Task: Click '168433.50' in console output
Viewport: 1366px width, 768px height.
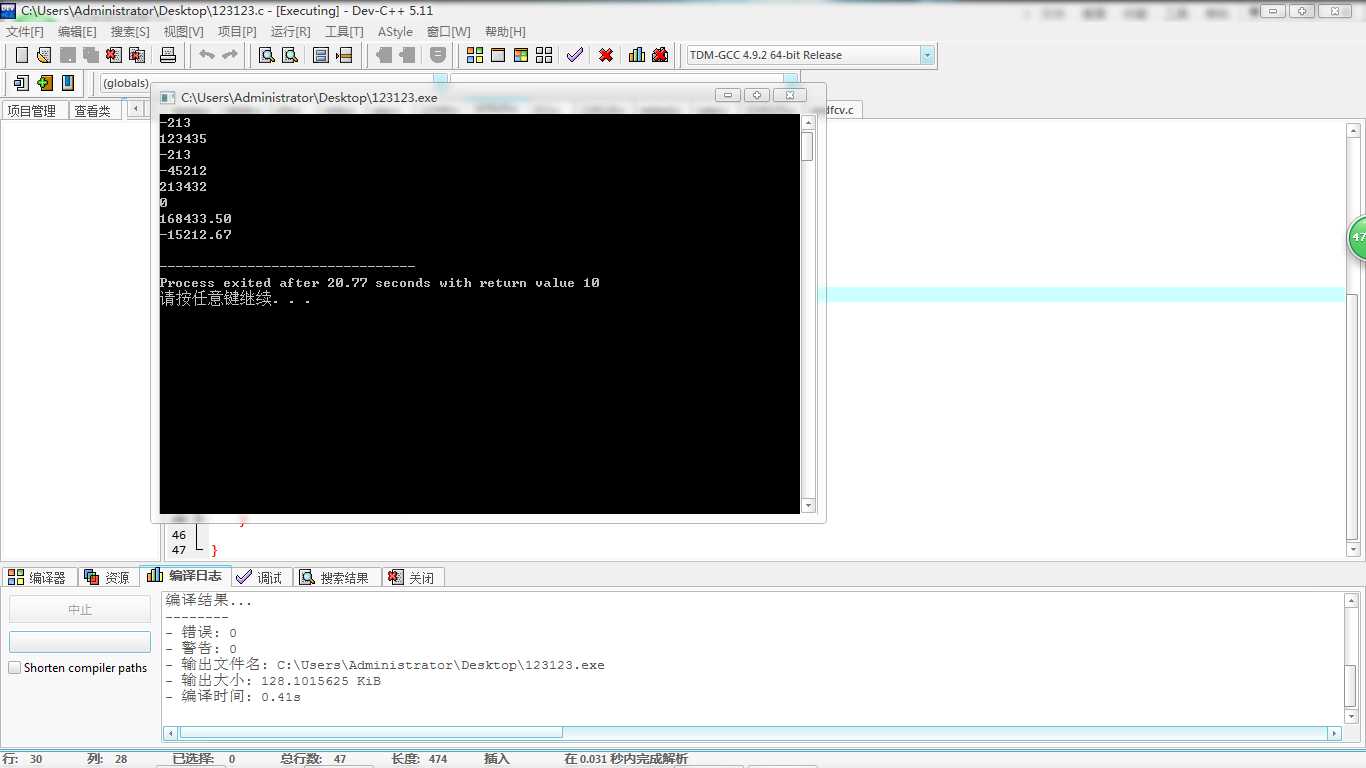Action: coord(195,219)
